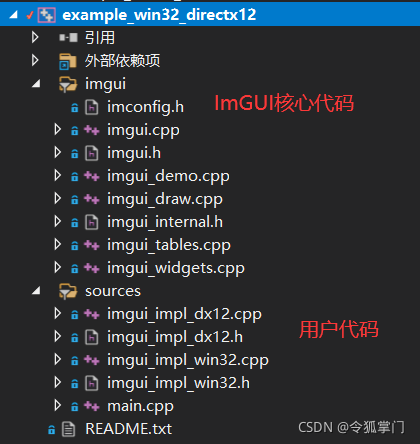Click the C++ project icon of example_win32_directx12
The image size is (420, 444).
47,15
